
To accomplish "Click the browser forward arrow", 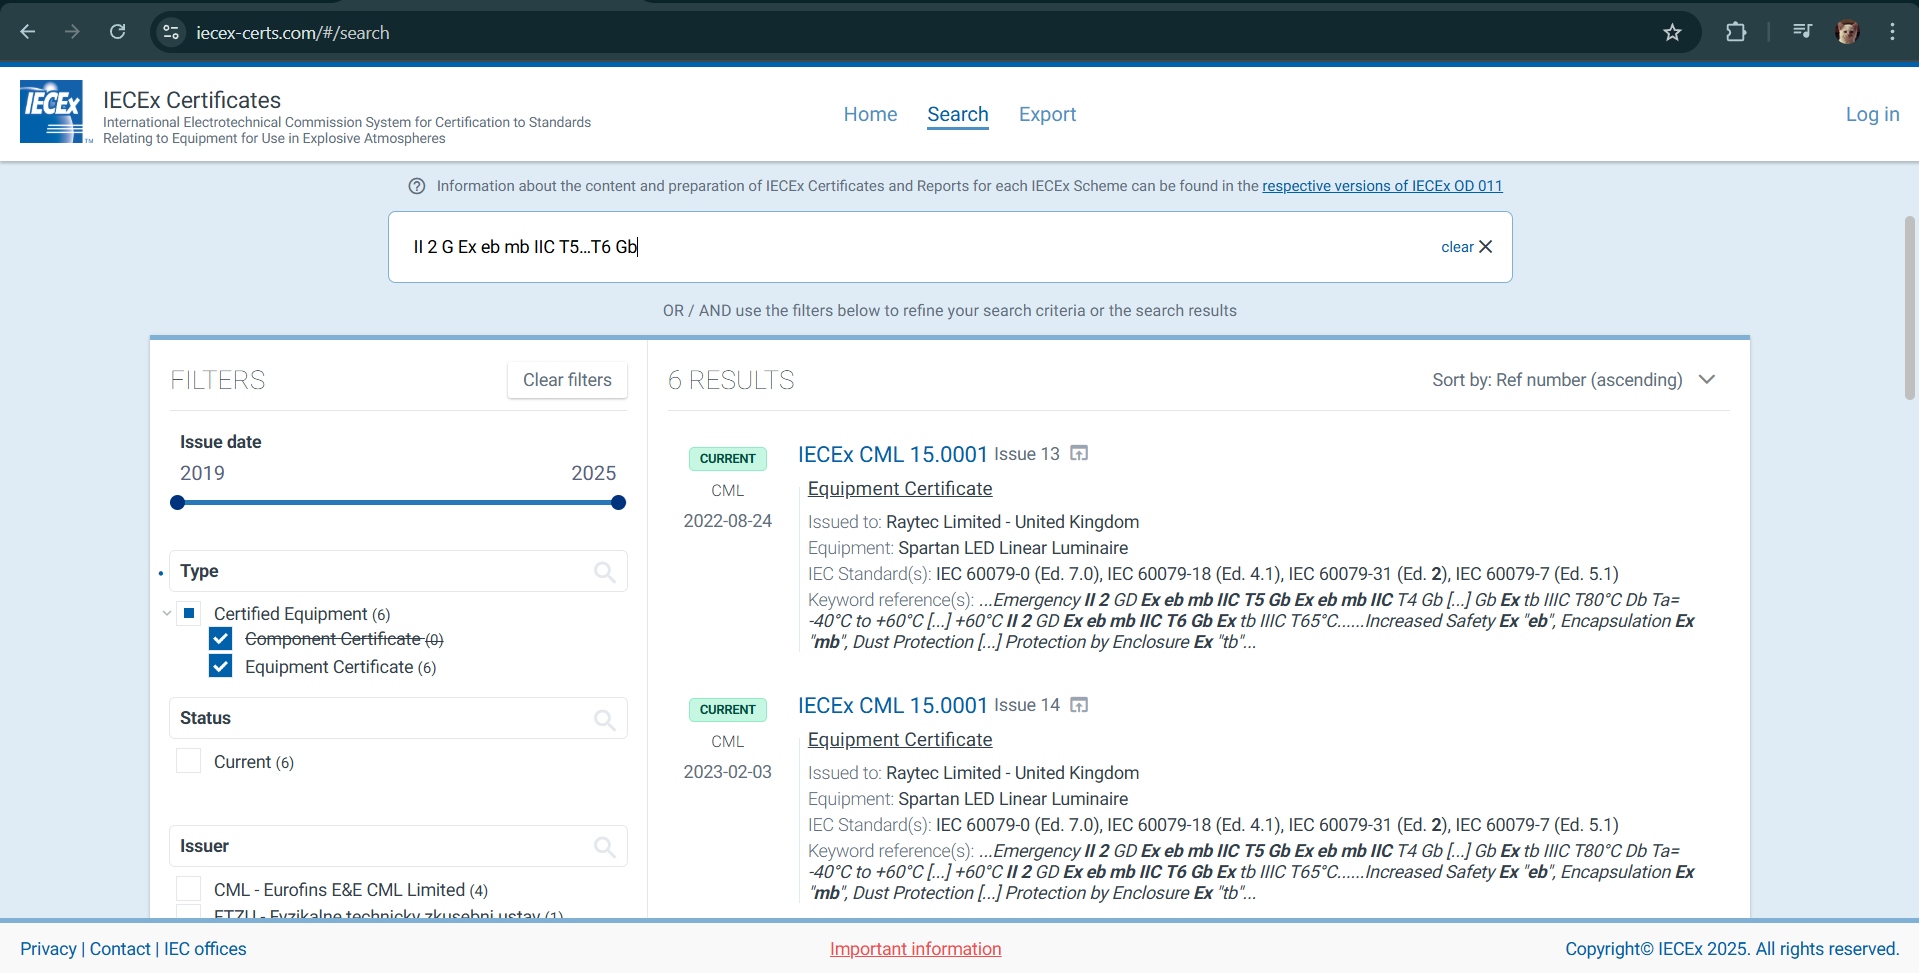I will click(x=72, y=32).
